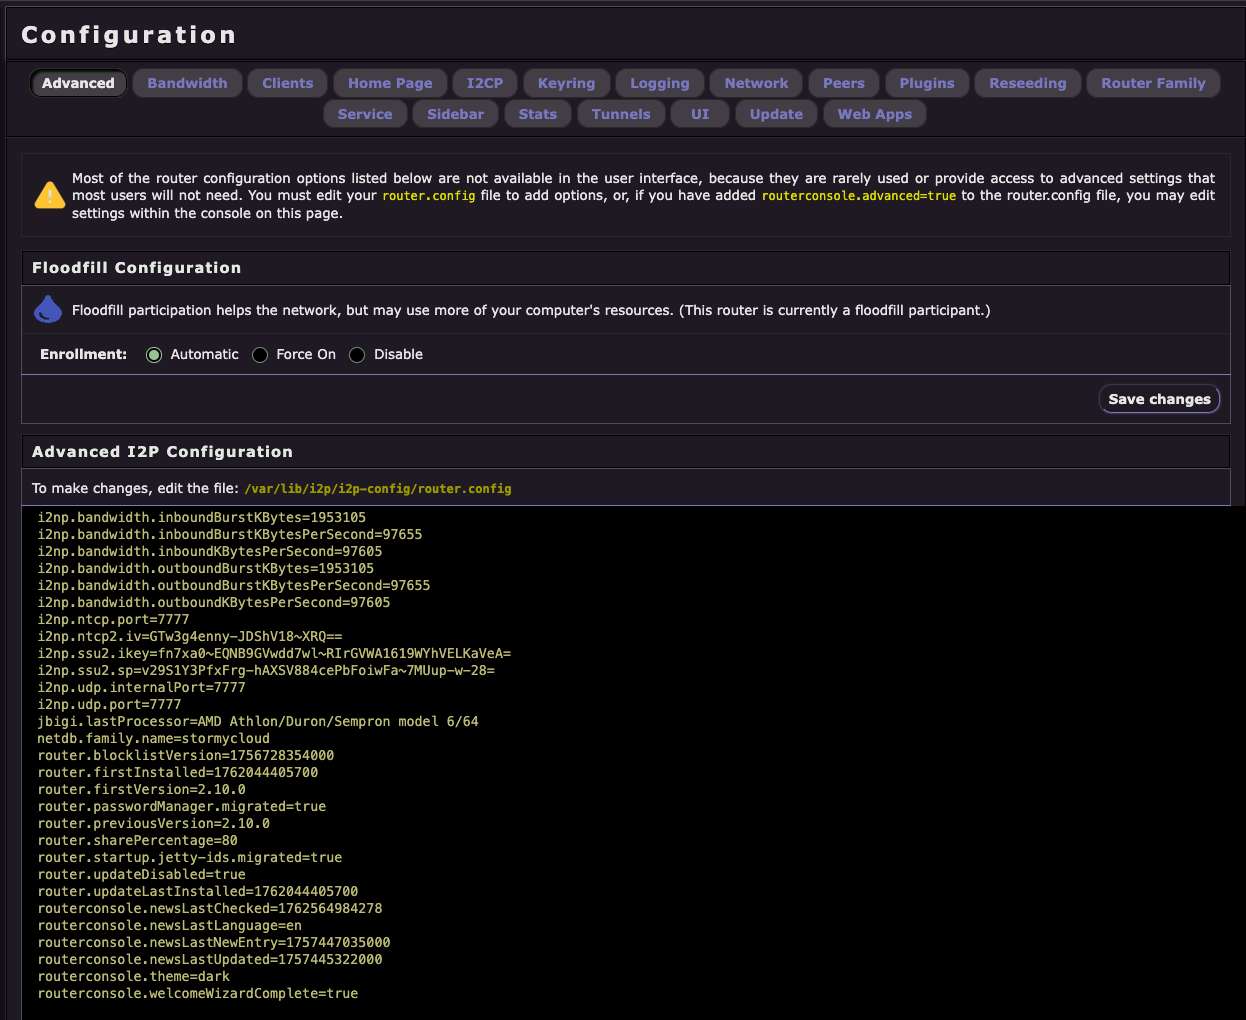Switch to the Bandwidth tab

pos(187,83)
